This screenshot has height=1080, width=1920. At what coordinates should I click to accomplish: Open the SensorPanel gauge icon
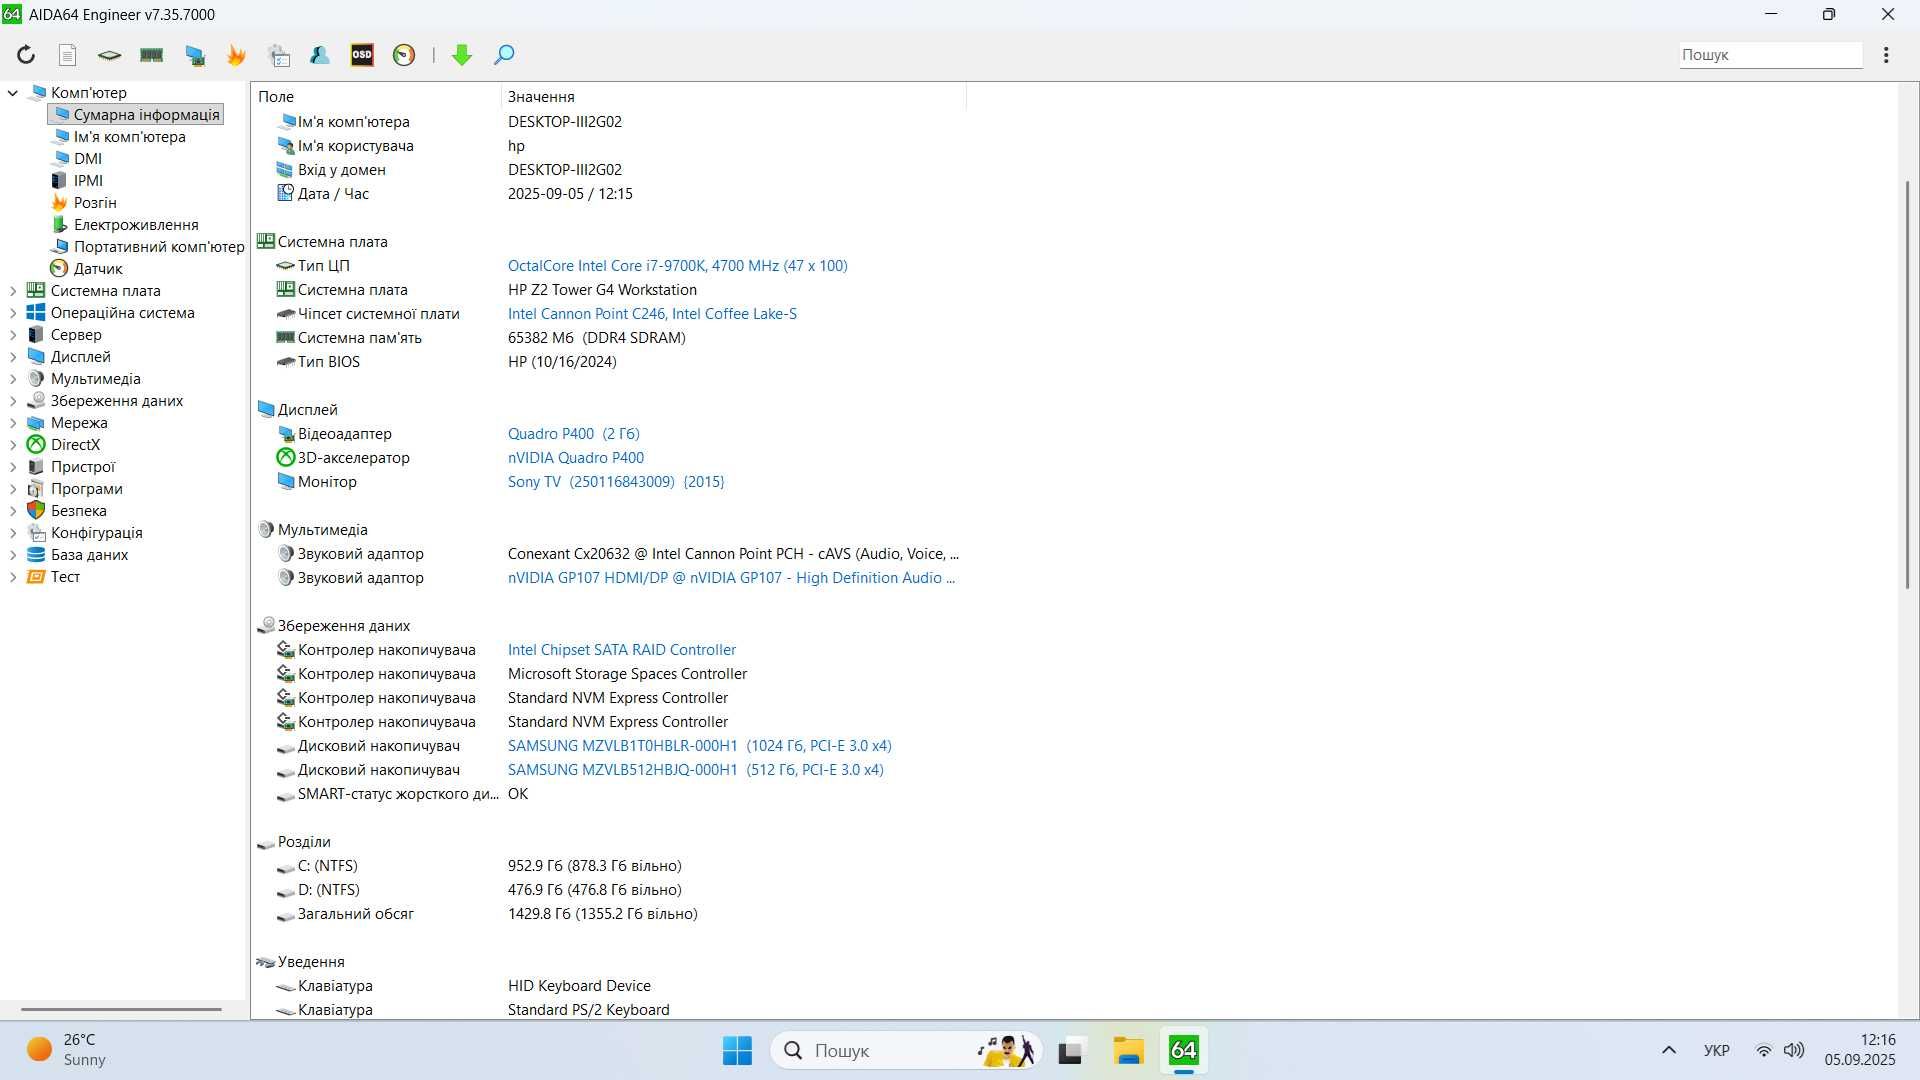point(404,55)
